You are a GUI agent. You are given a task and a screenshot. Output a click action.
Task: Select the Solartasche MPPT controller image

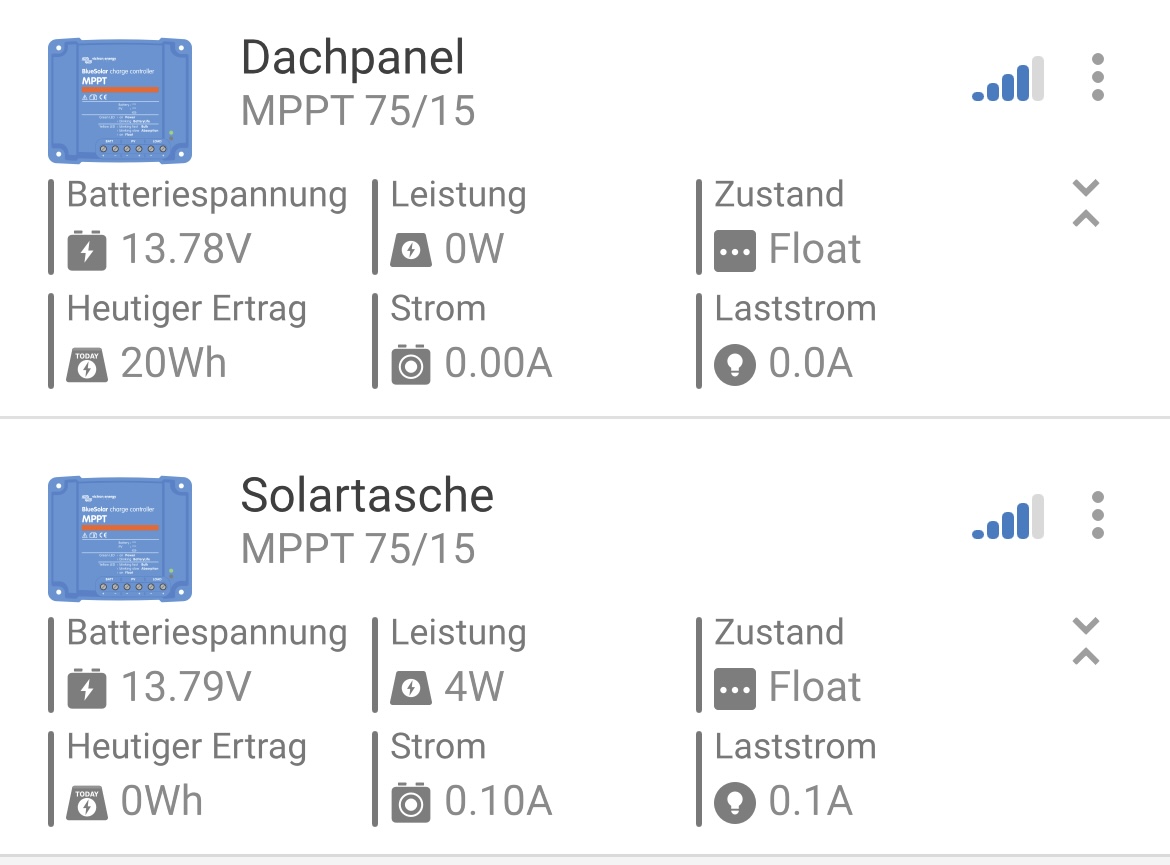[120, 538]
